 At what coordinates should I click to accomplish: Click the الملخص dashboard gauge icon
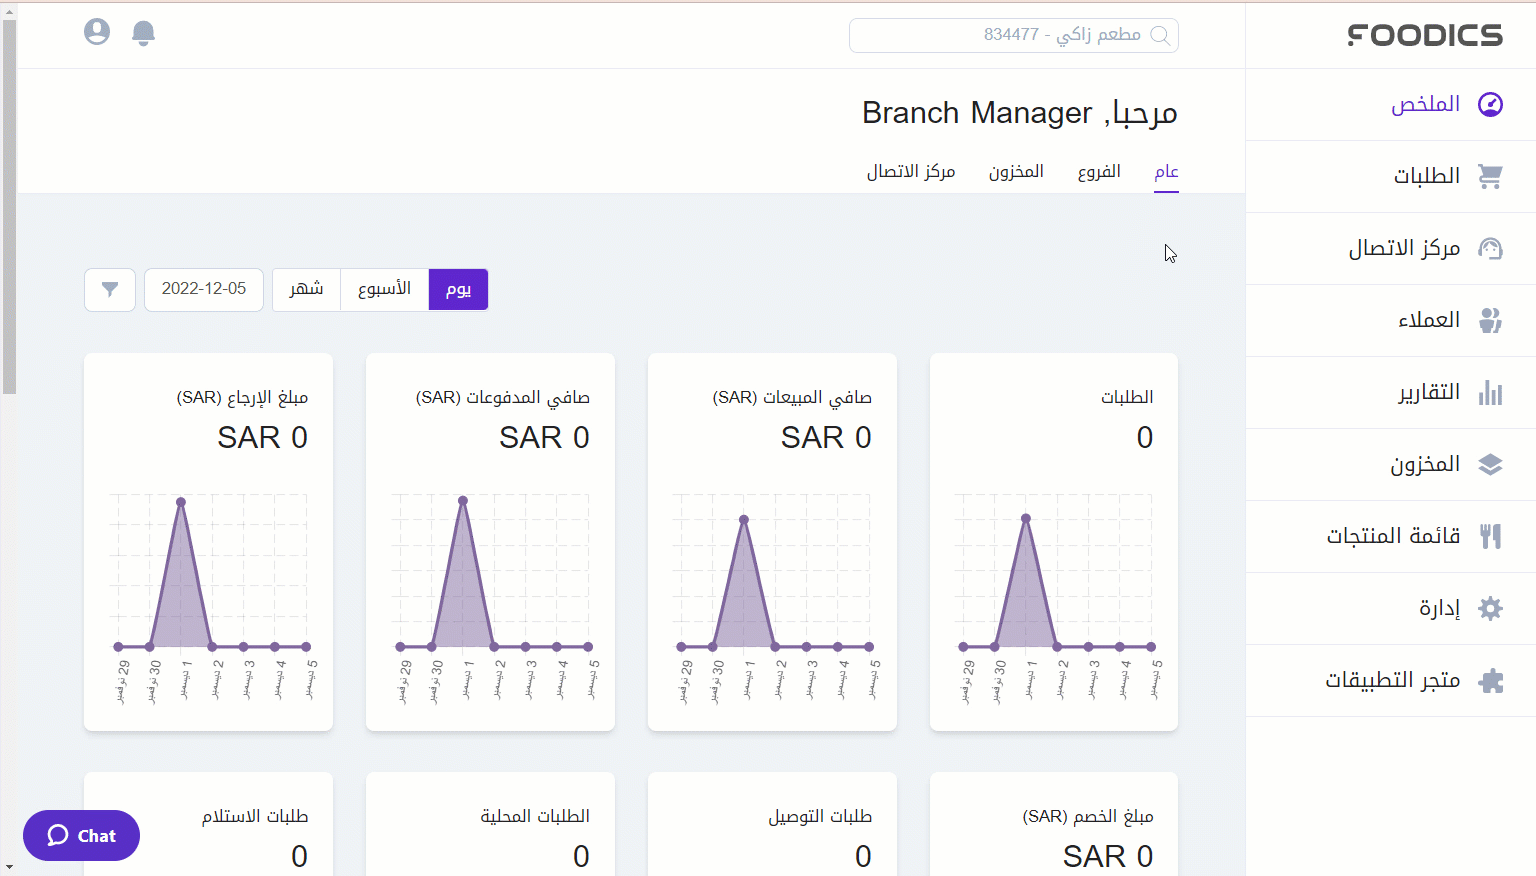(1490, 104)
